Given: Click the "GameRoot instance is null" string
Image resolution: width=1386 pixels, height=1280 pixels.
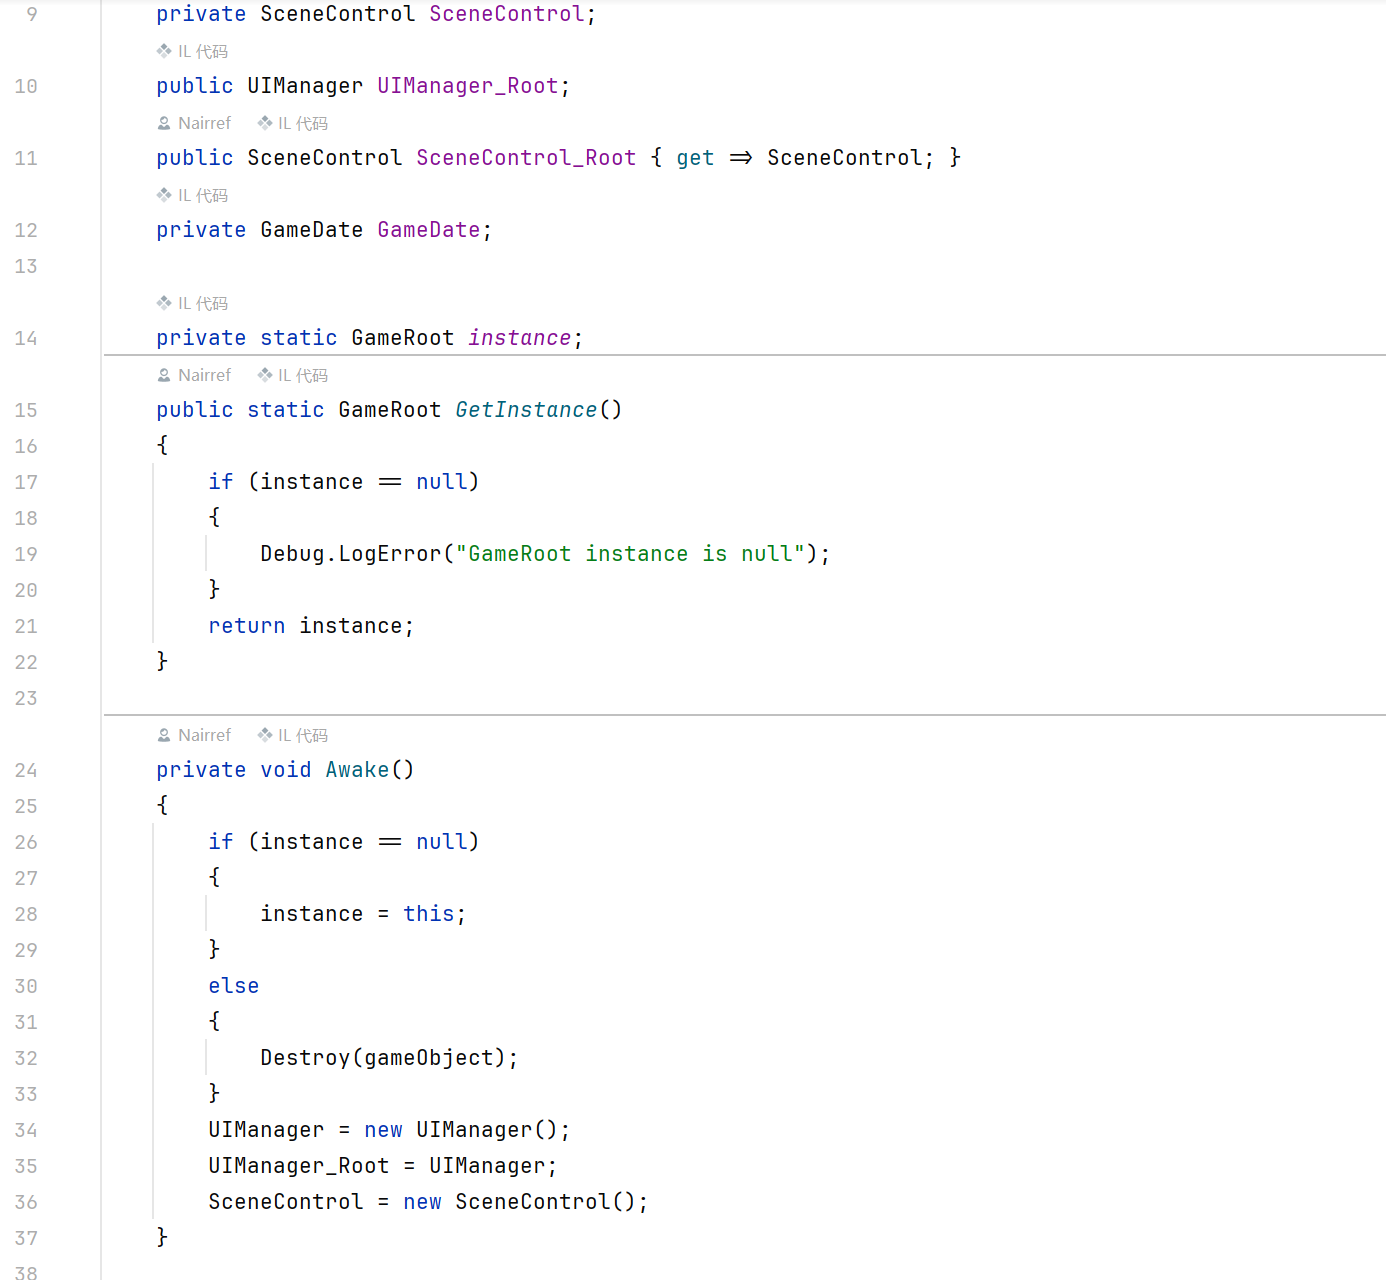Looking at the screenshot, I should click(x=630, y=554).
